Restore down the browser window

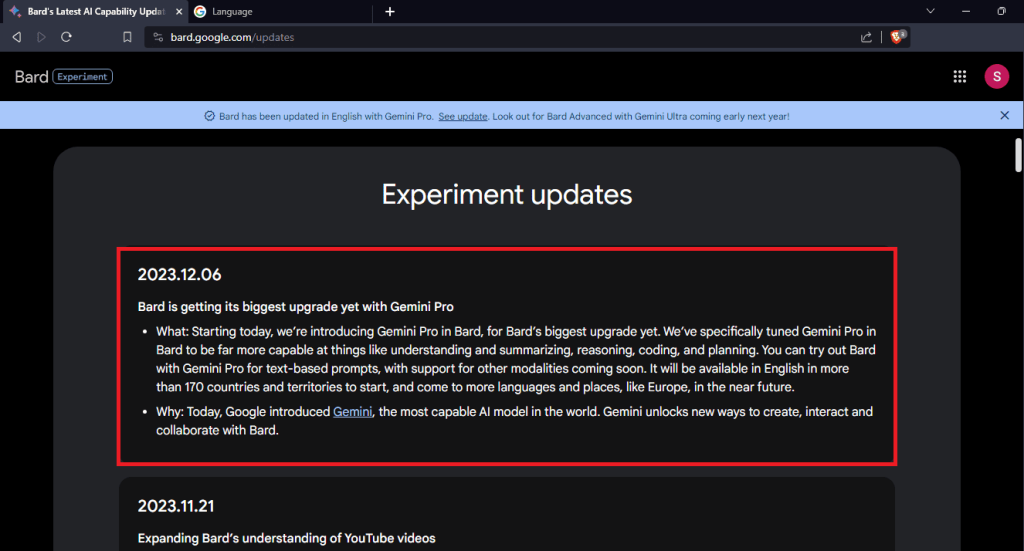(x=1001, y=11)
